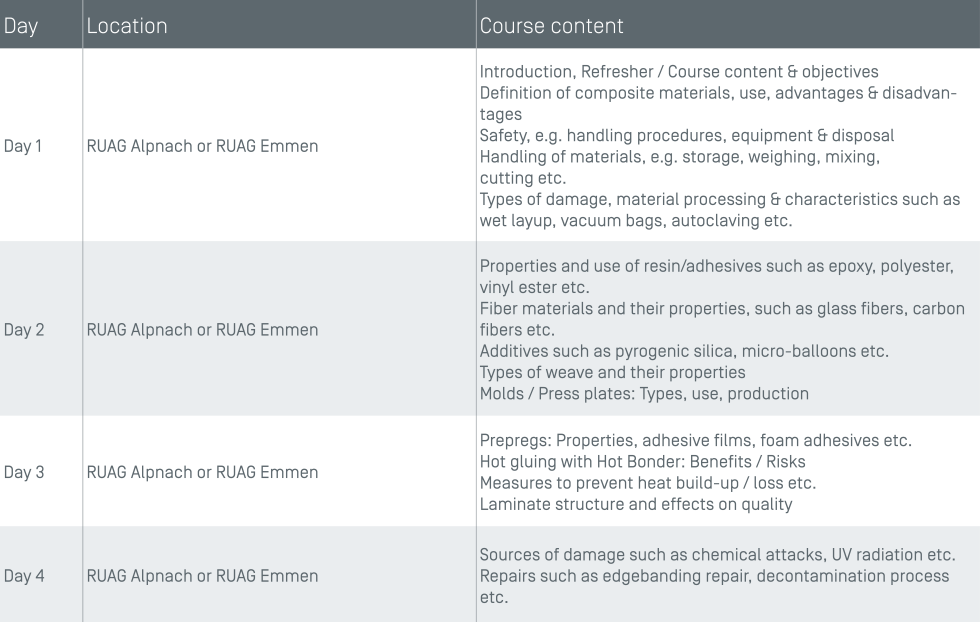The height and width of the screenshot is (622, 980).
Task: Click the Course content column header
Action: [551, 26]
